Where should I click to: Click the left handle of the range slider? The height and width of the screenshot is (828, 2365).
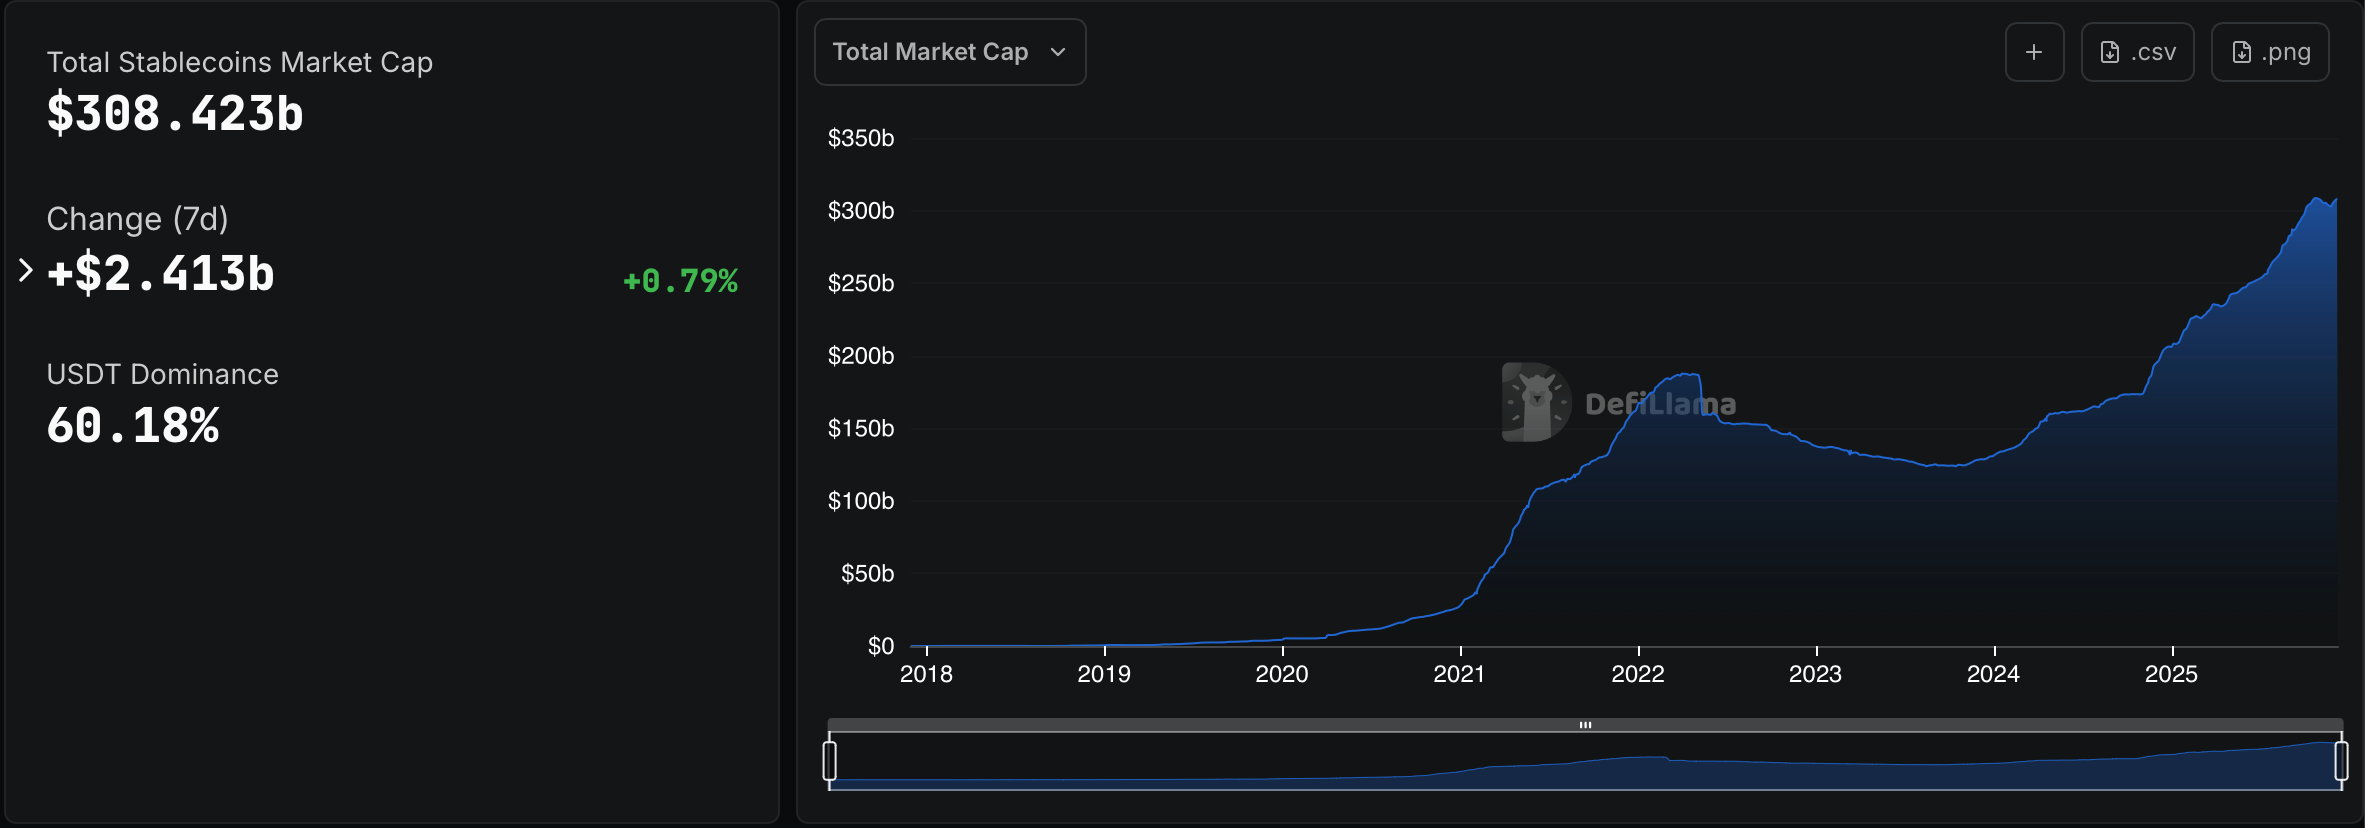[x=829, y=760]
